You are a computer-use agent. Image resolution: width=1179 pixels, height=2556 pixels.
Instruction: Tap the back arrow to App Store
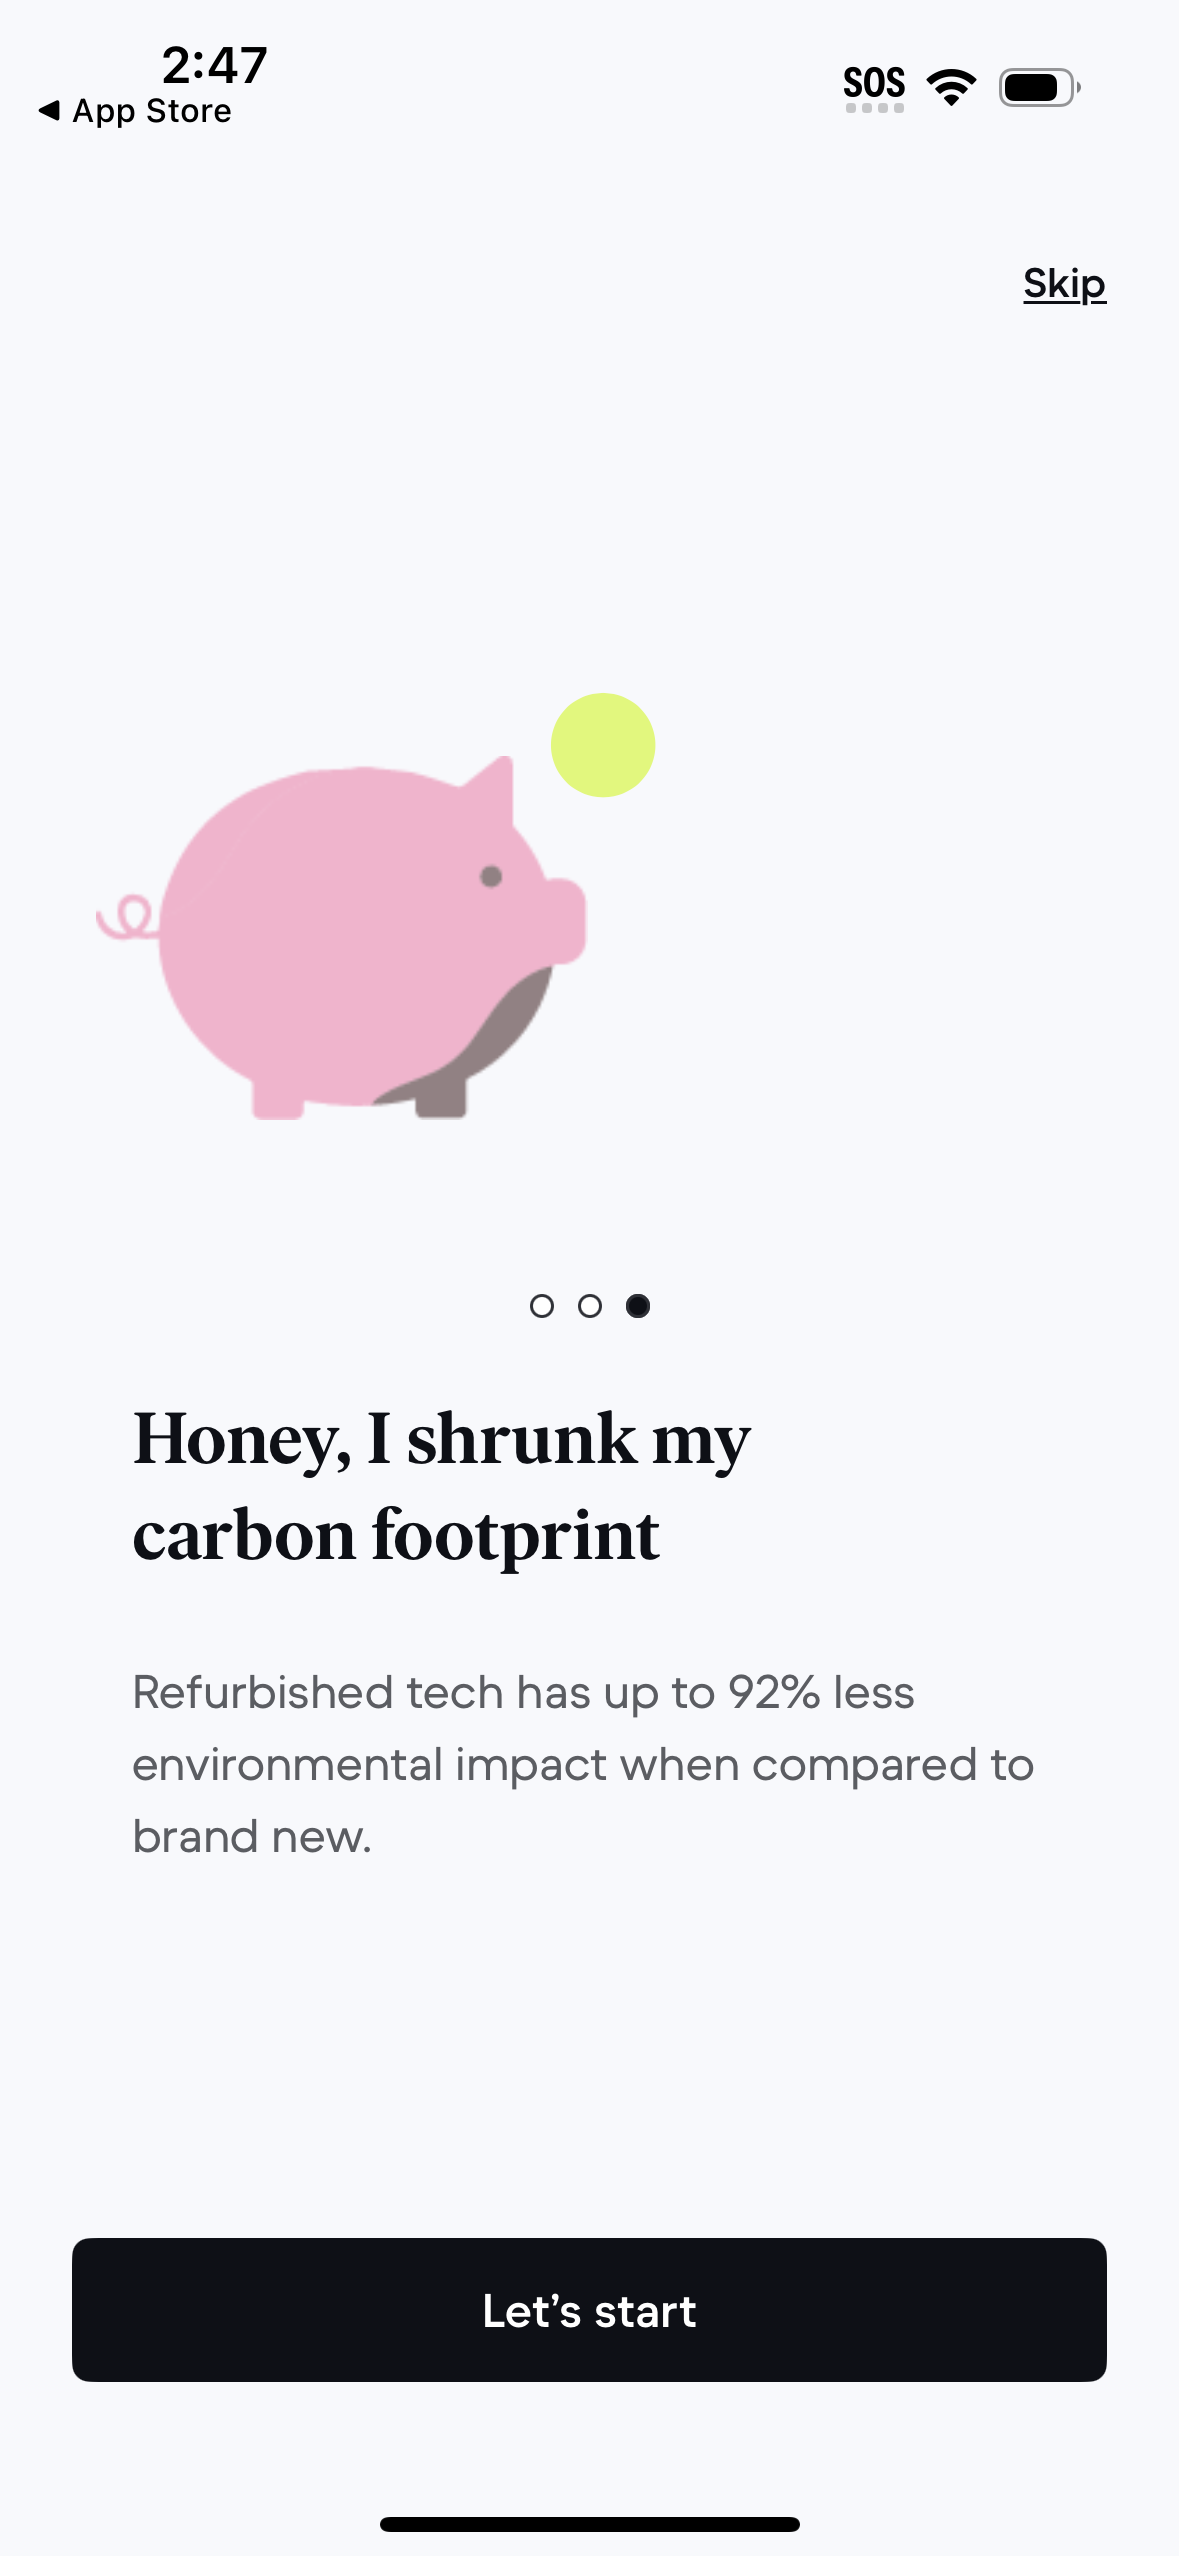point(48,110)
